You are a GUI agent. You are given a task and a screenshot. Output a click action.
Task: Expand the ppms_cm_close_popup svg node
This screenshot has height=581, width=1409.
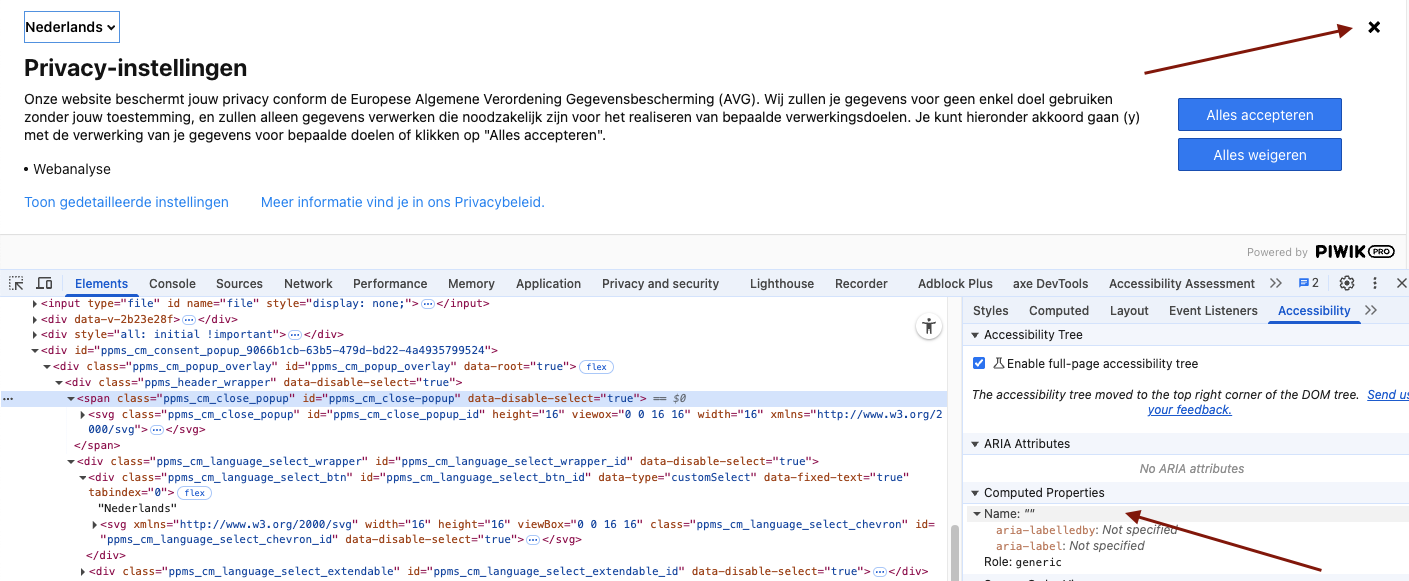point(82,414)
